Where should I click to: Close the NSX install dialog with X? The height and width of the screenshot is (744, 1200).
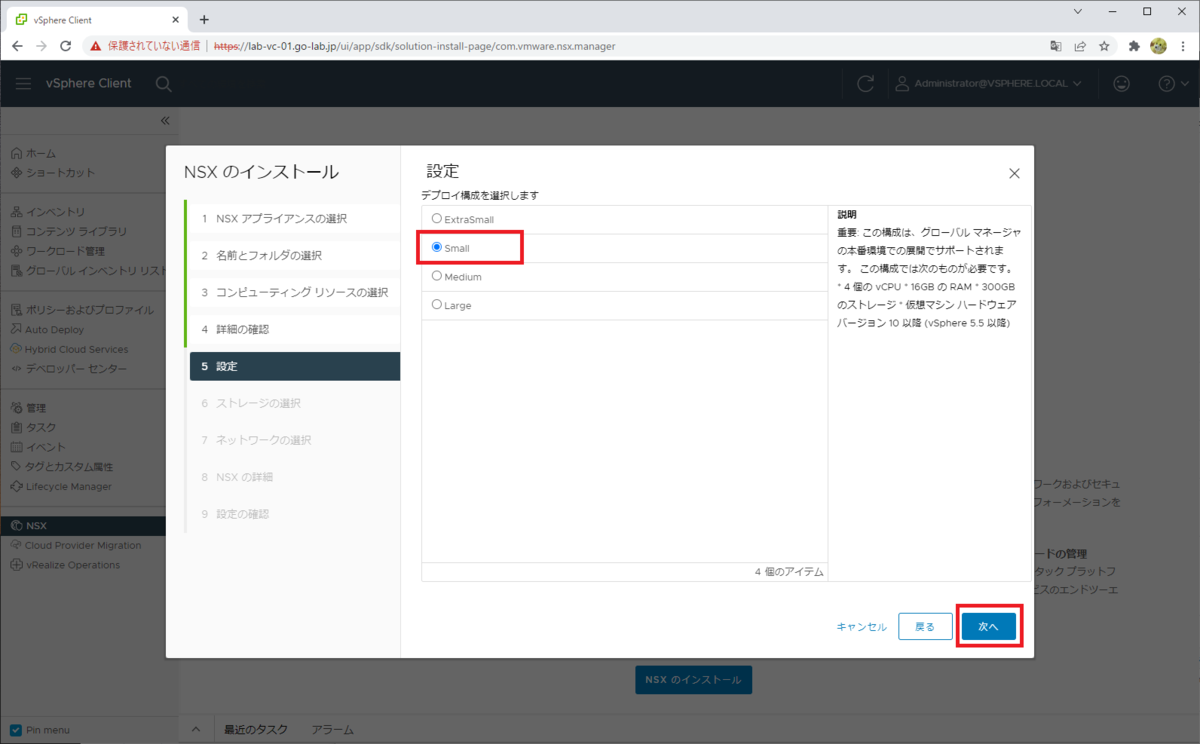[1014, 173]
